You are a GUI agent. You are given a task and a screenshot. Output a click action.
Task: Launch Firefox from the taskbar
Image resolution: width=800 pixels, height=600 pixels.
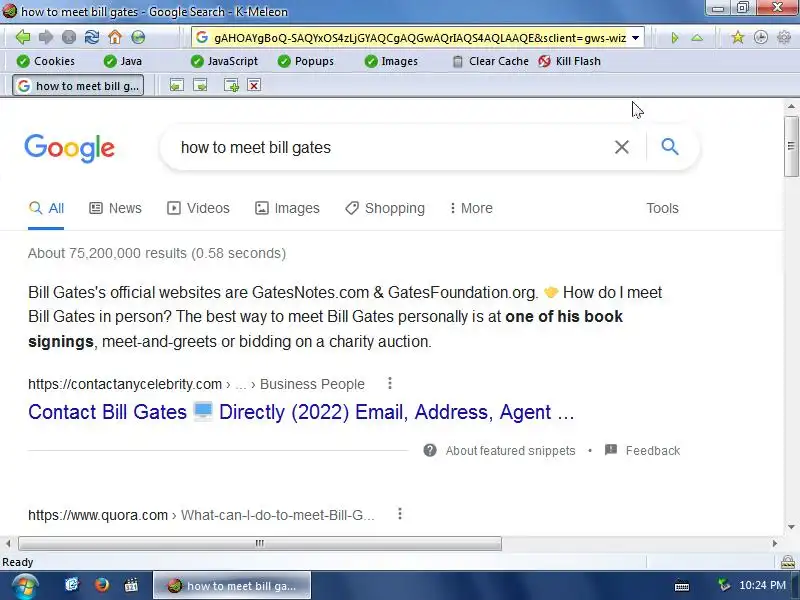tap(102, 585)
